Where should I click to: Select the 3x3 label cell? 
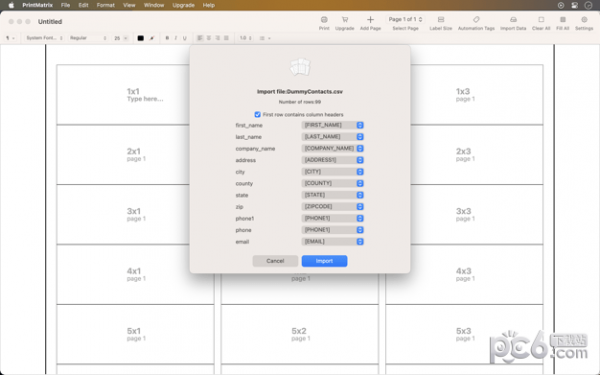(x=476, y=214)
